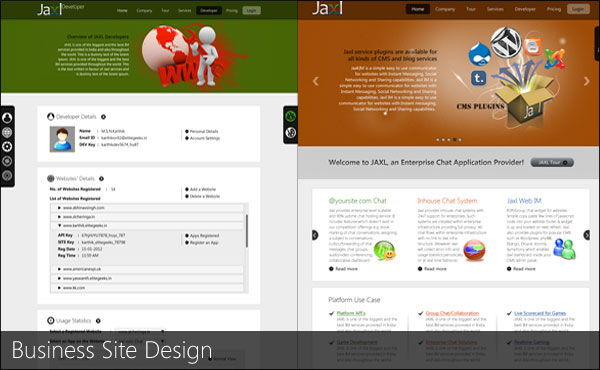Collapse the expanded website entry with API key

tap(147, 226)
